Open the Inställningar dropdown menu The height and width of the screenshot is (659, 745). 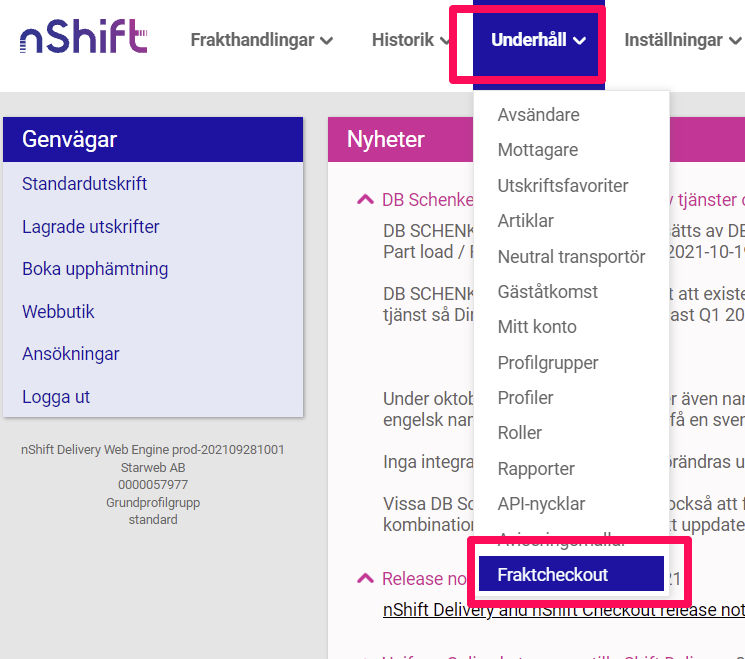(682, 40)
